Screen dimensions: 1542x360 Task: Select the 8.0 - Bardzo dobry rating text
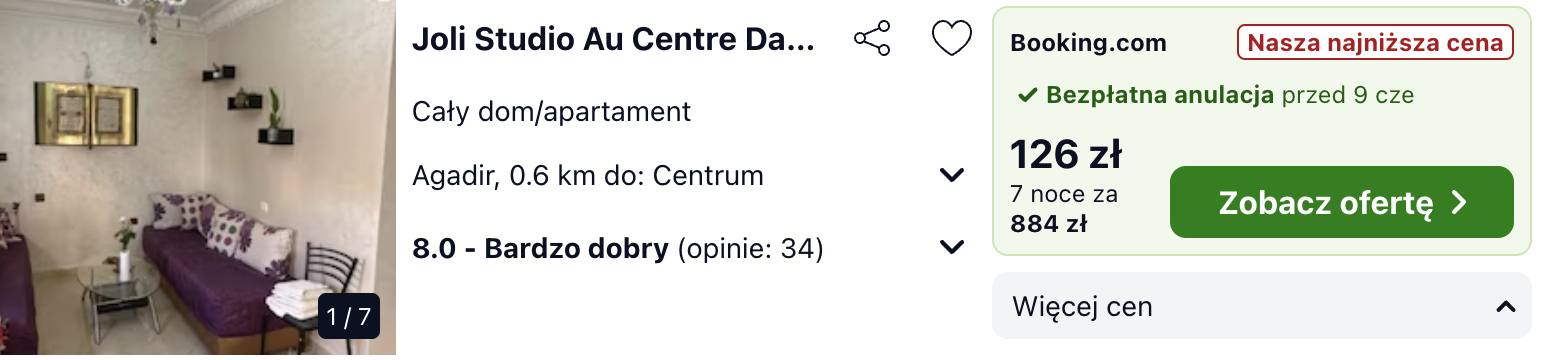[x=540, y=248]
